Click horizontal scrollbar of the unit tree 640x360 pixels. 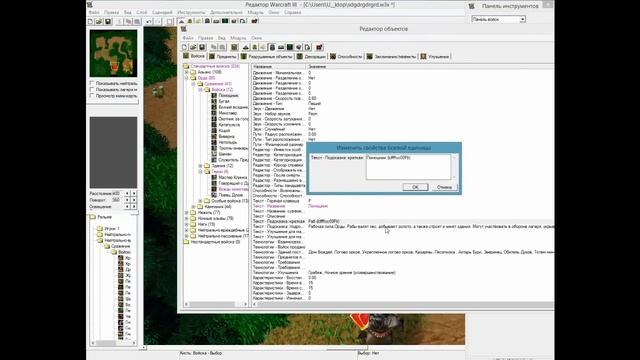tap(216, 304)
